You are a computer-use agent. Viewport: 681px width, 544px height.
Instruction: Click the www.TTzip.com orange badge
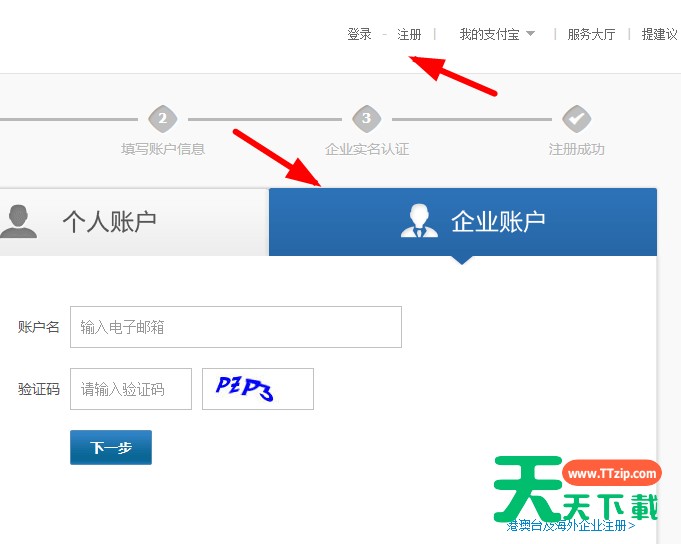[x=612, y=473]
